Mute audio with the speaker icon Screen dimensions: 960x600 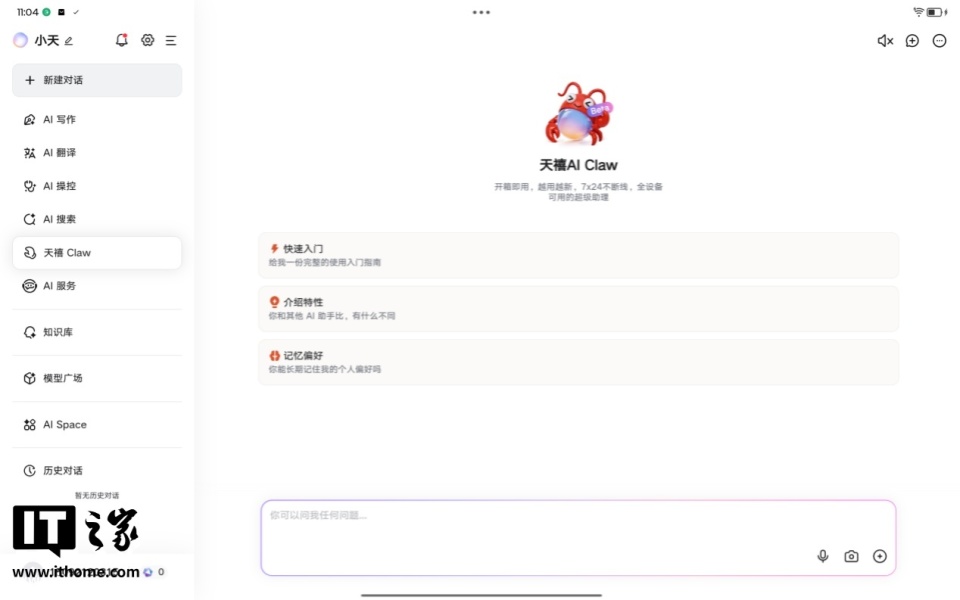(883, 41)
